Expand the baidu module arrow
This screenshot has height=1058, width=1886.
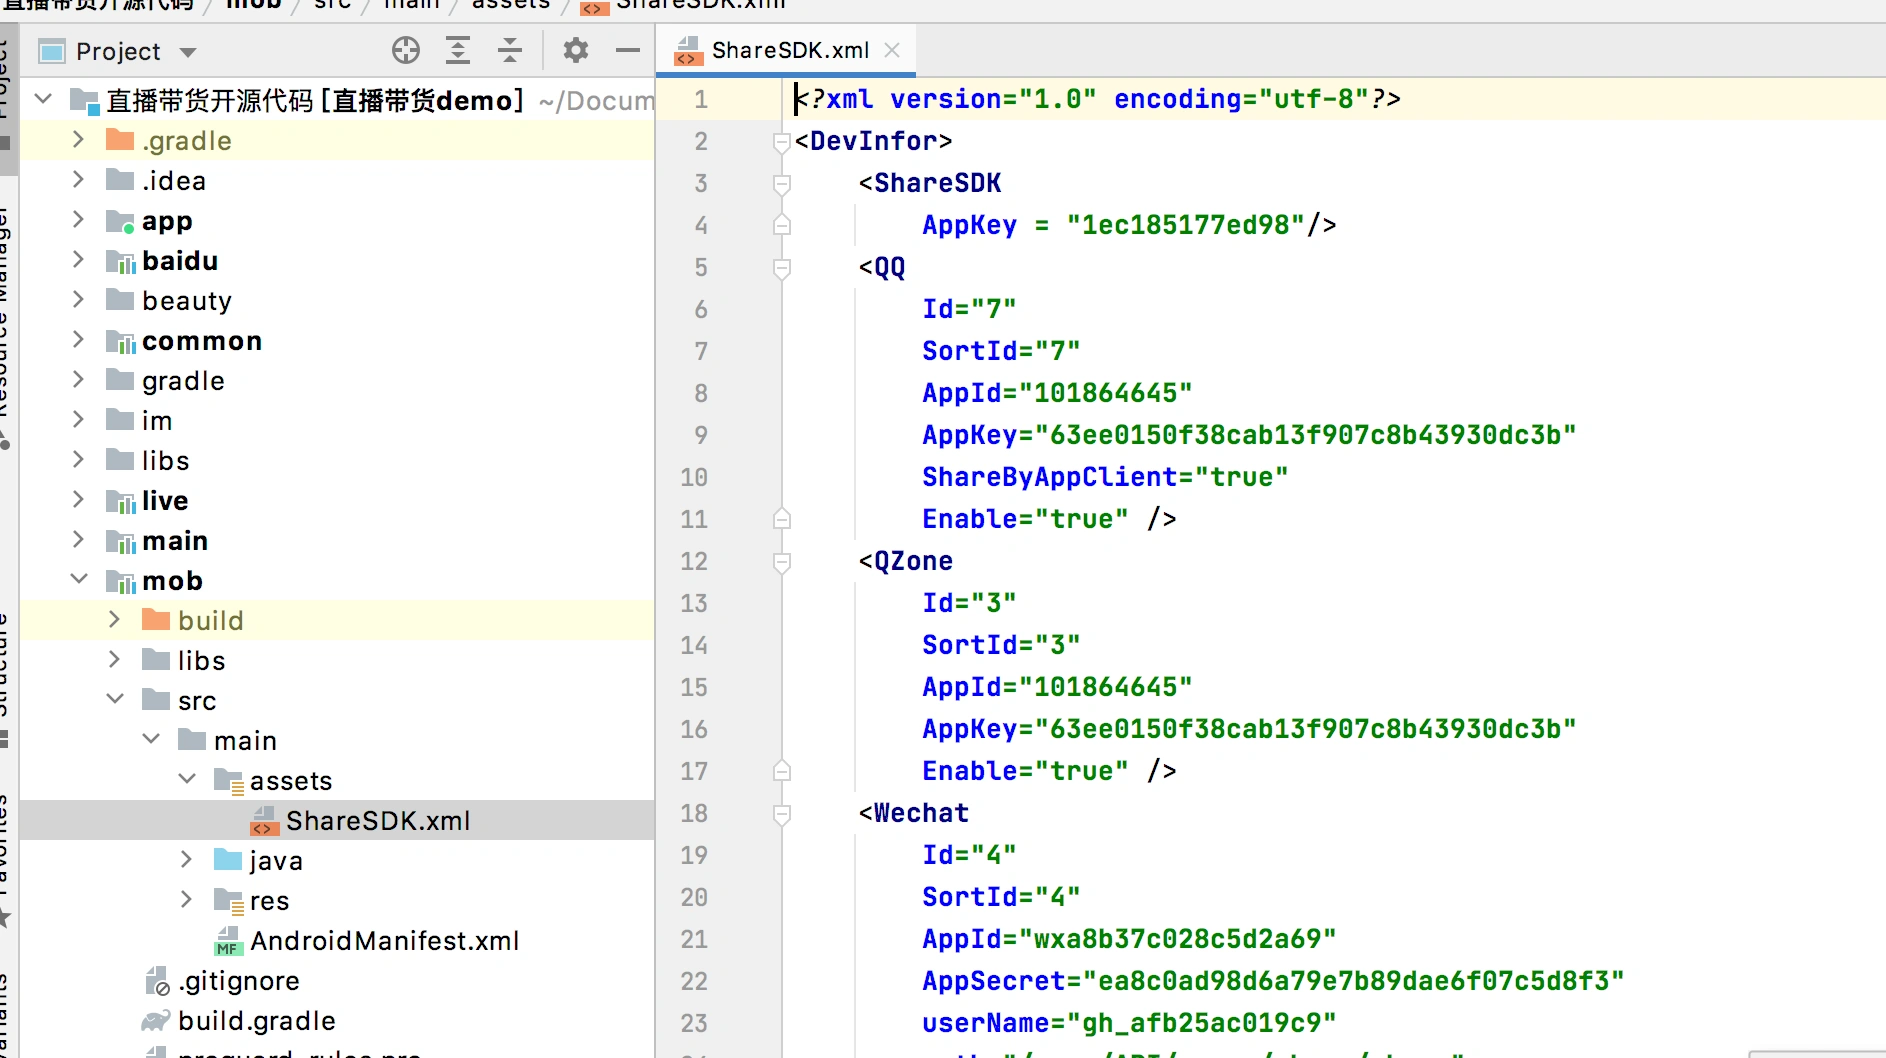(x=78, y=260)
